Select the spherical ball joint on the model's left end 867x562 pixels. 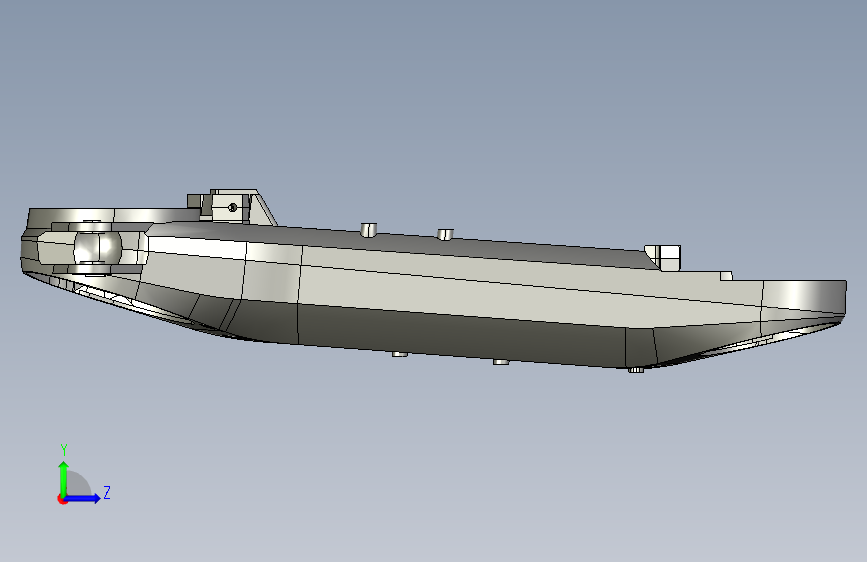97,248
